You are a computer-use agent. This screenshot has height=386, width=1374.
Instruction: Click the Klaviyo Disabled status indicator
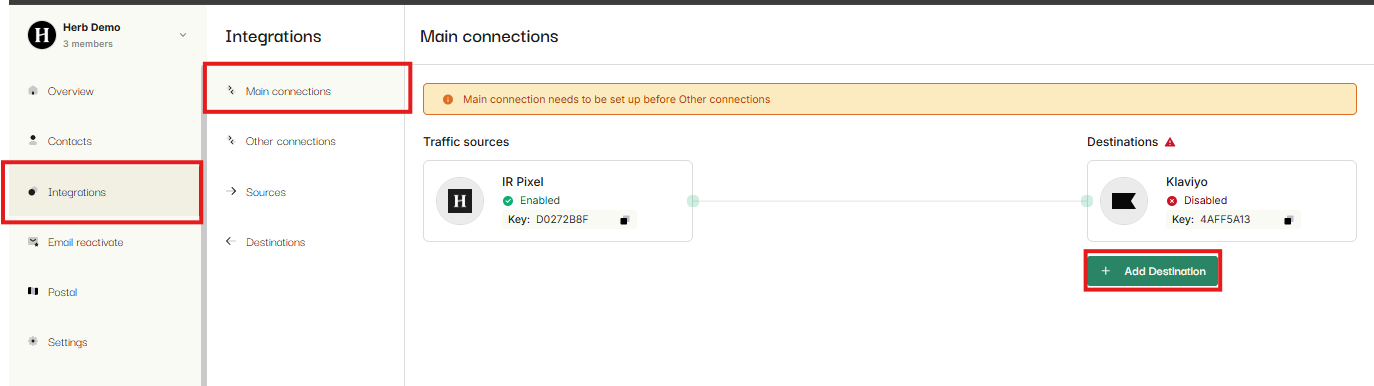1197,200
